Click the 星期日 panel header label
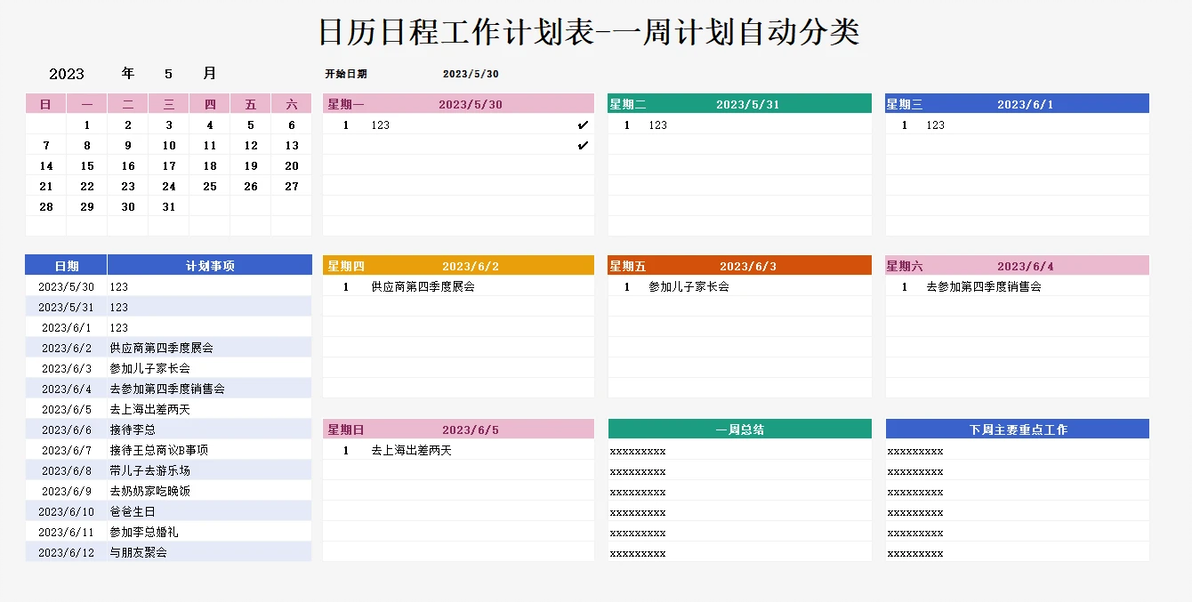 tap(346, 430)
